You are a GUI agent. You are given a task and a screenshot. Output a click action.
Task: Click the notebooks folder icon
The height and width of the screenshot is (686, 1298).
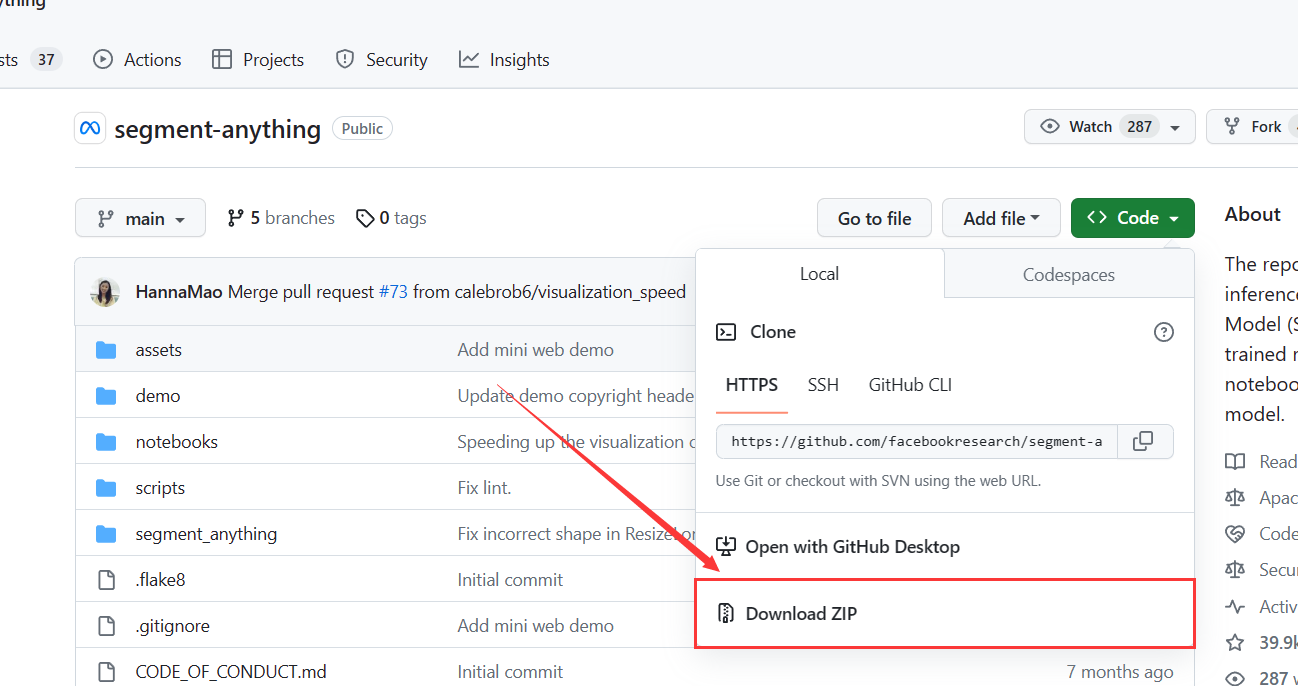tap(106, 442)
